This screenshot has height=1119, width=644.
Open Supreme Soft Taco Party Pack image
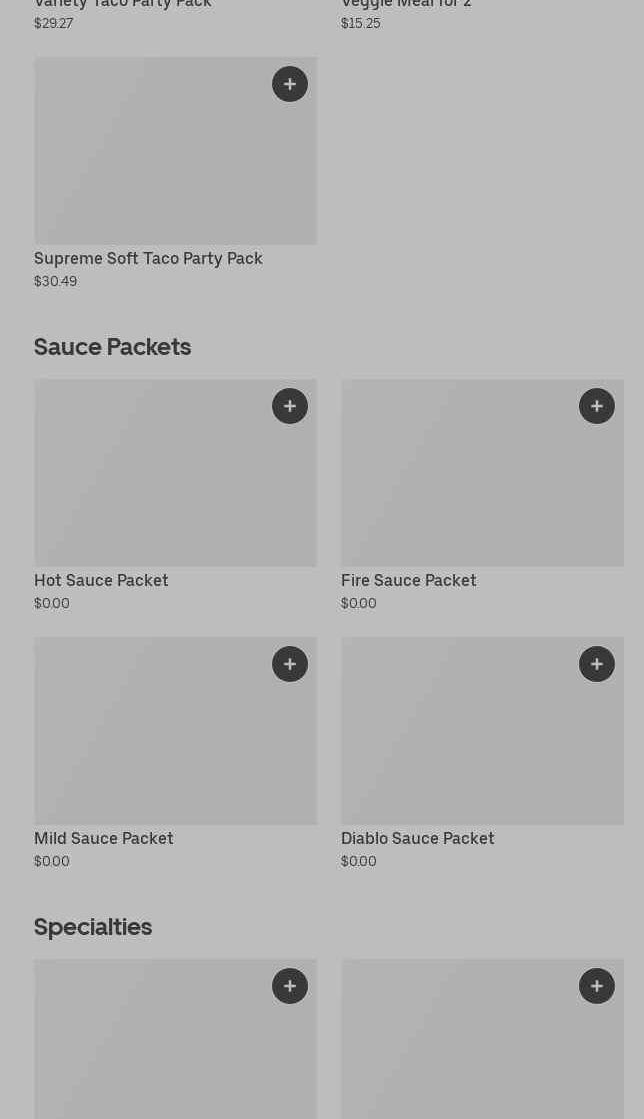(x=175, y=160)
